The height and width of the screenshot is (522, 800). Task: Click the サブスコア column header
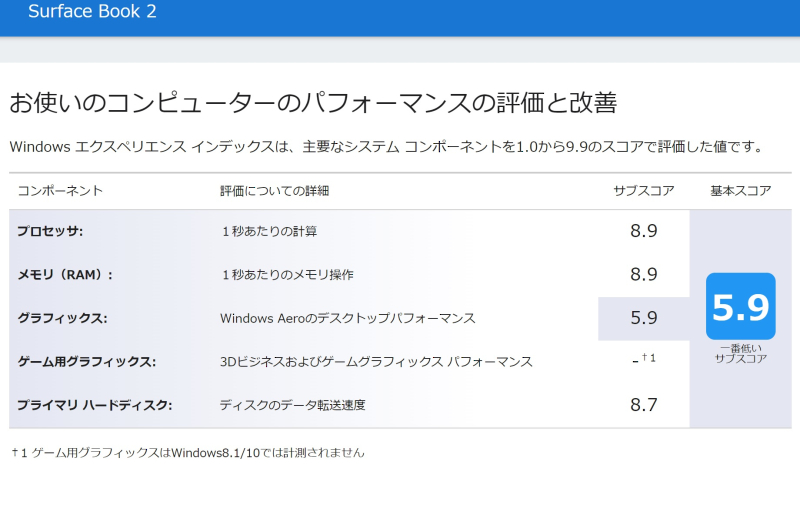pos(644,191)
